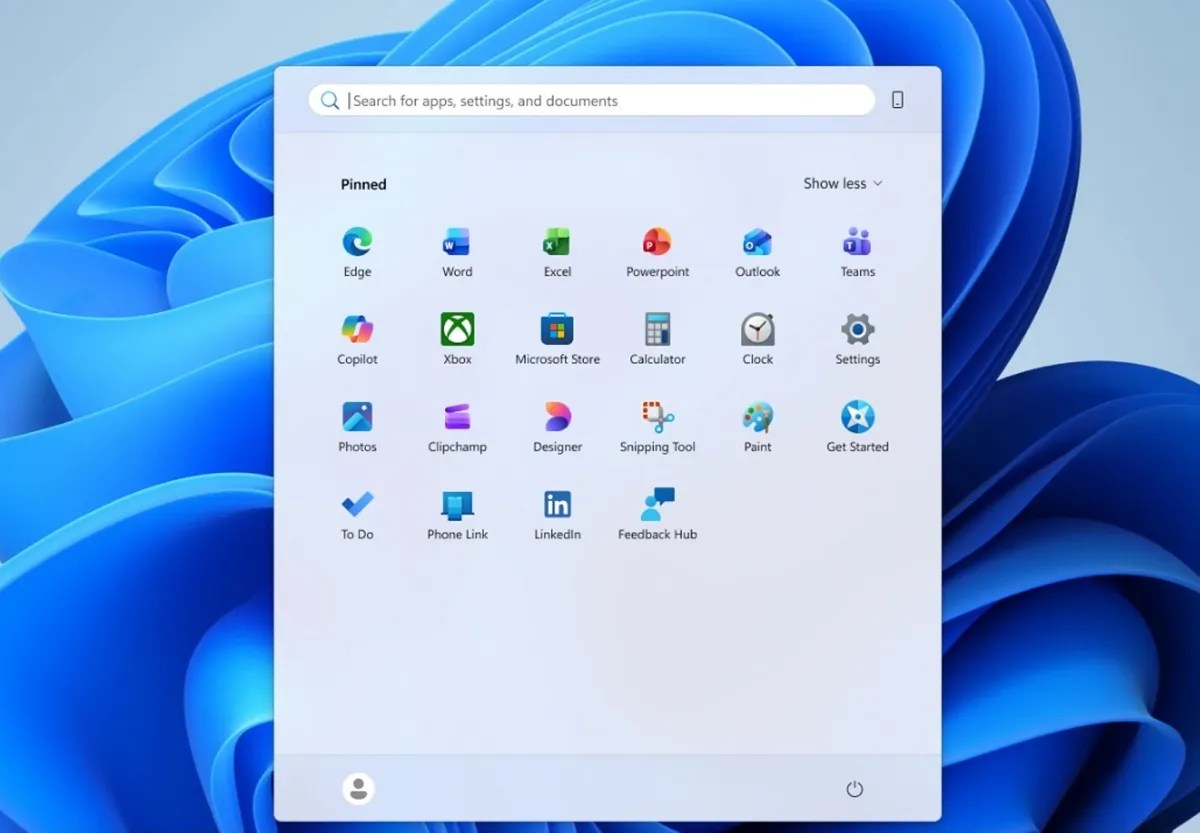The width and height of the screenshot is (1200, 833).
Task: Launch Word from pinned apps
Action: (x=457, y=252)
